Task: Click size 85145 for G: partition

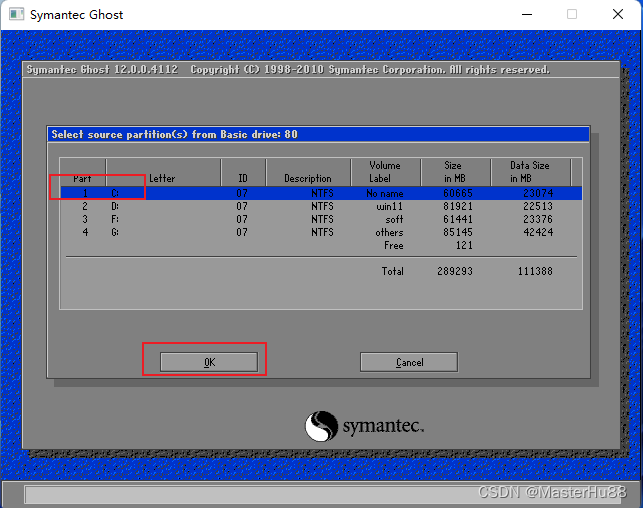Action: 458,232
